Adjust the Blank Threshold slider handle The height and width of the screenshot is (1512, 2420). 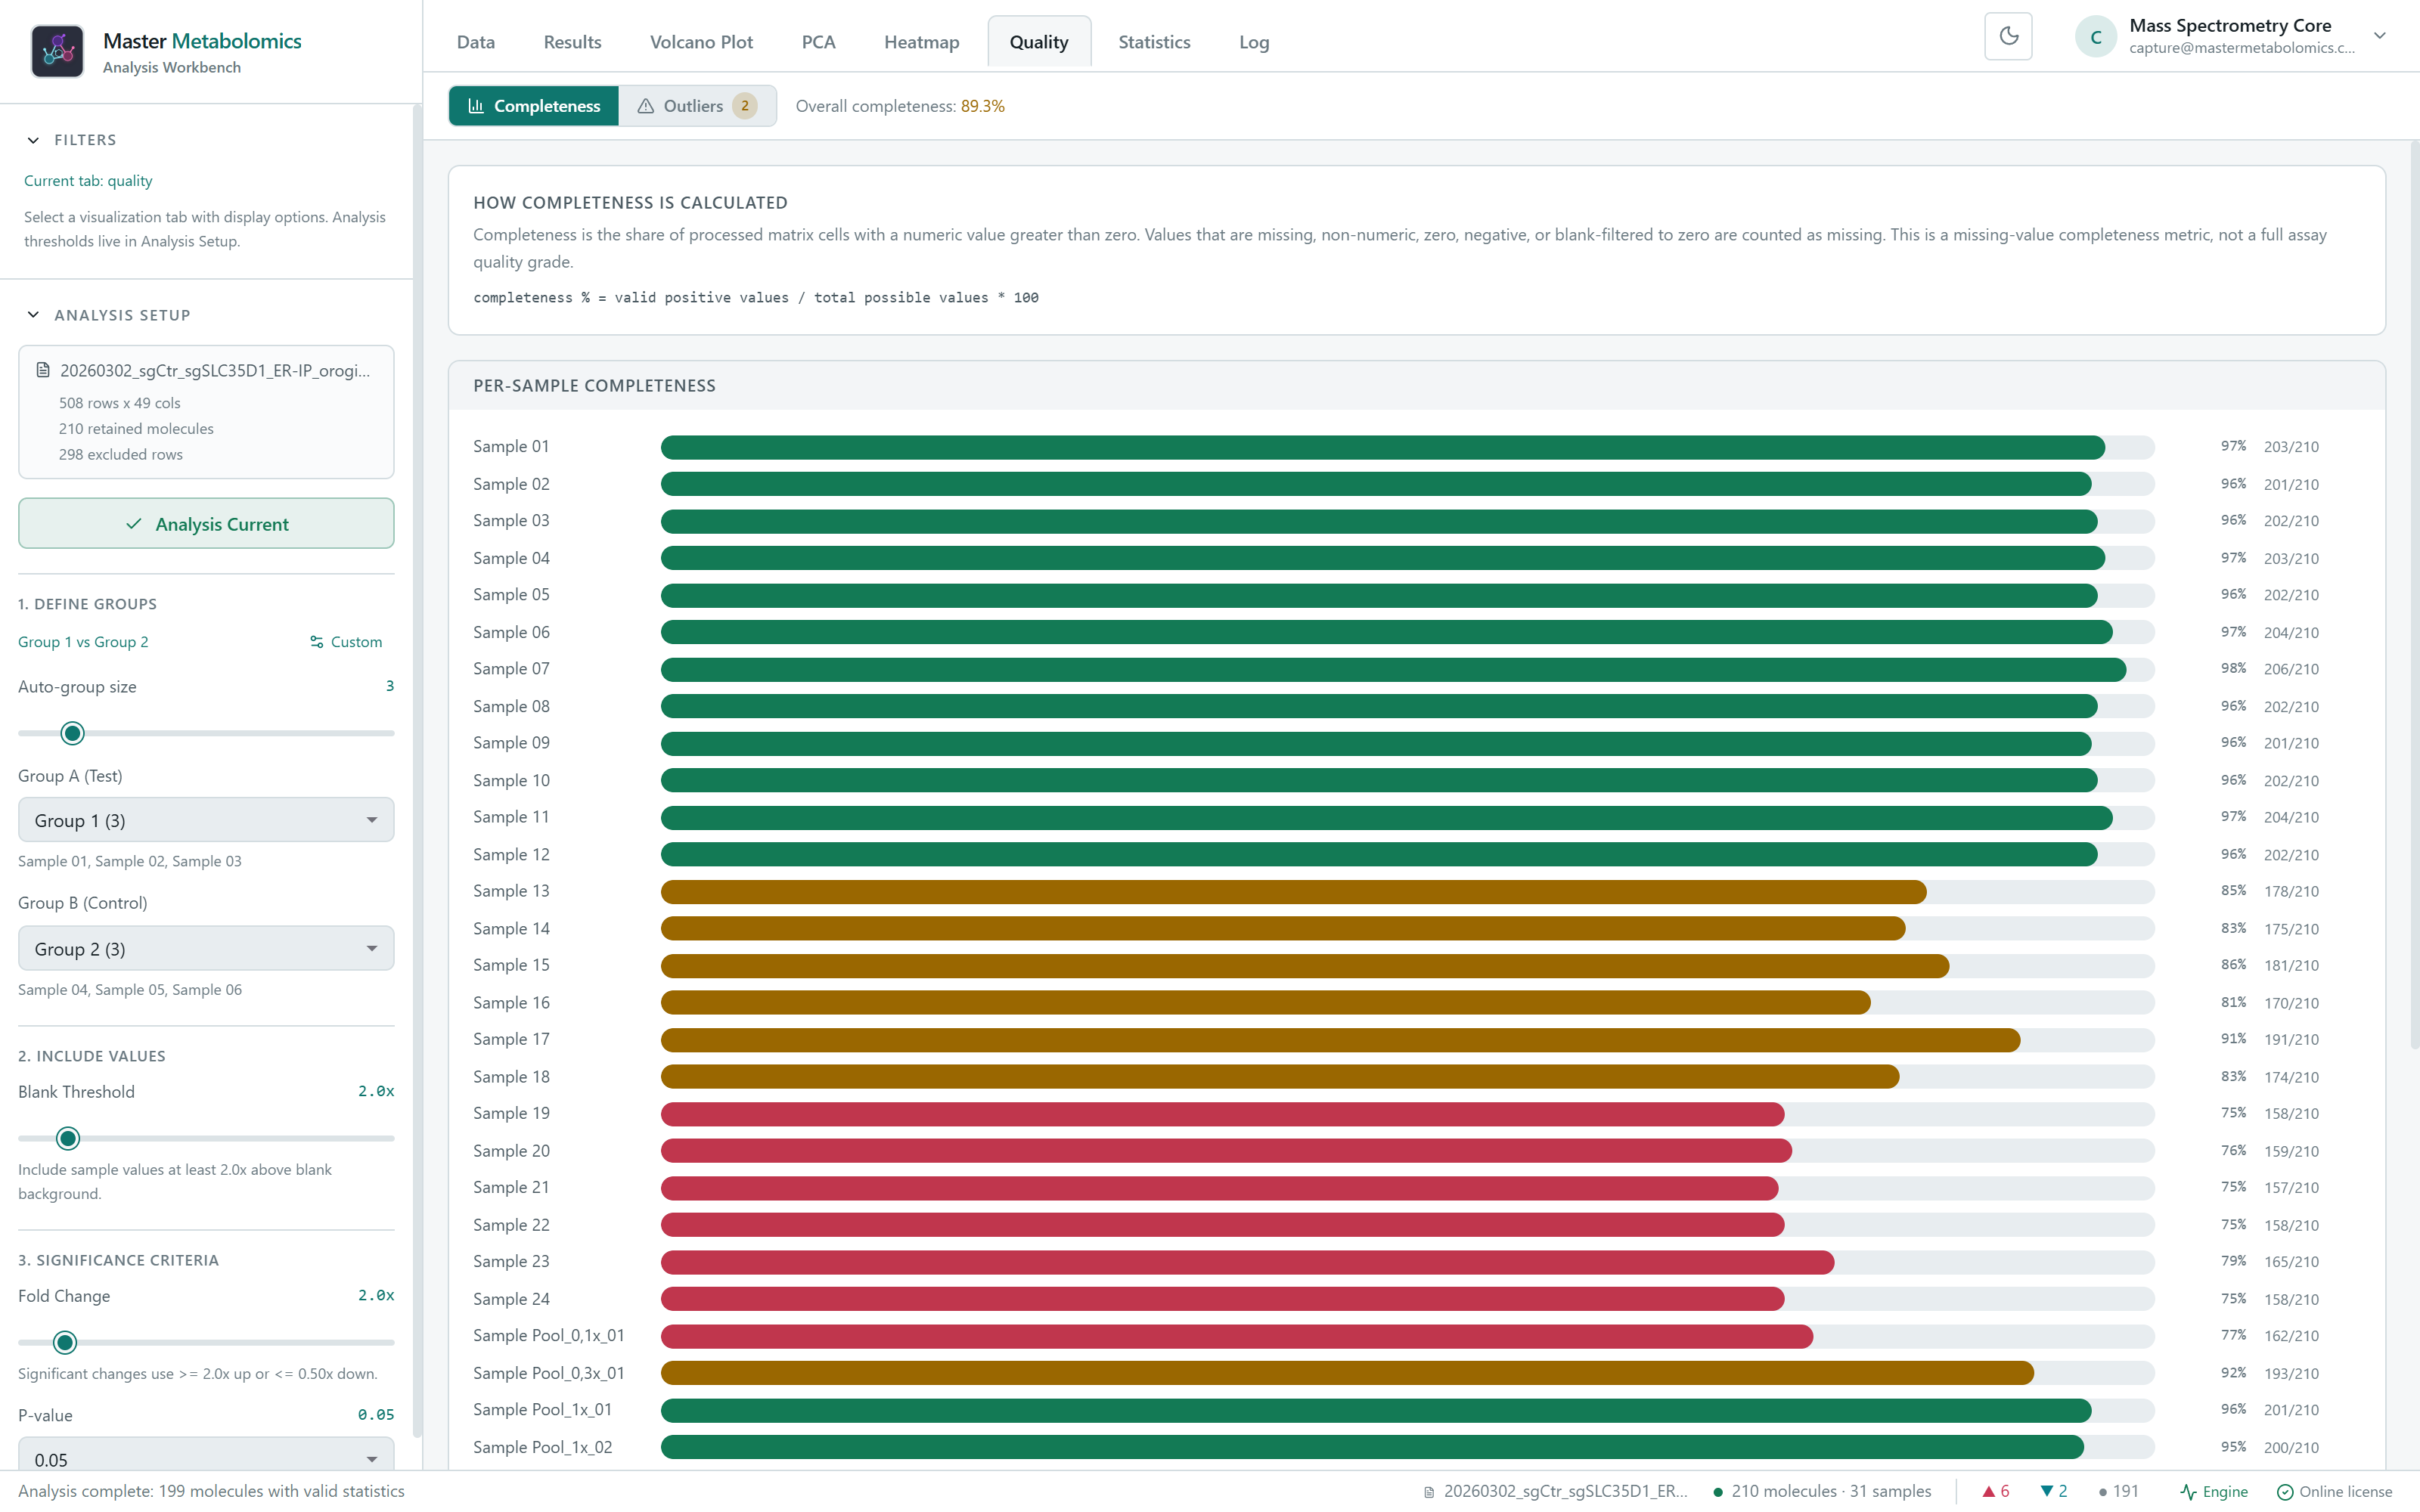pos(68,1138)
